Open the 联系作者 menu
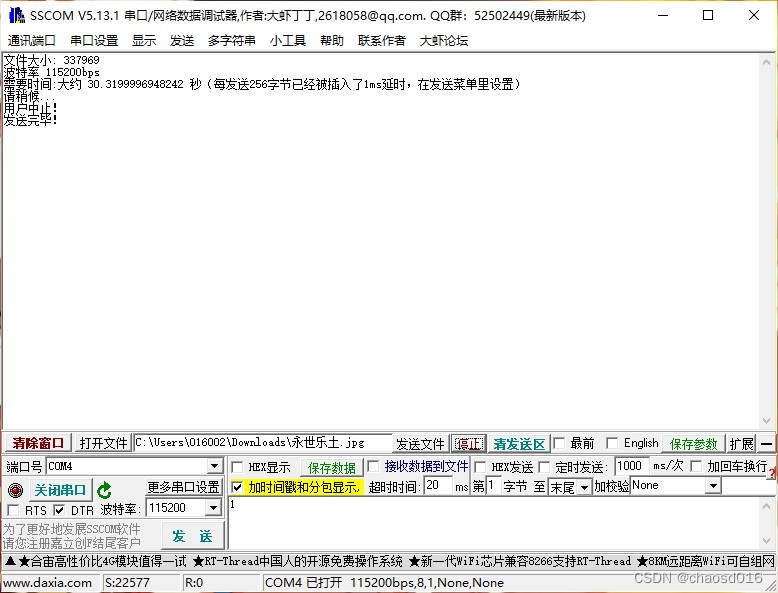Screen dimensions: 778x593 382,41
